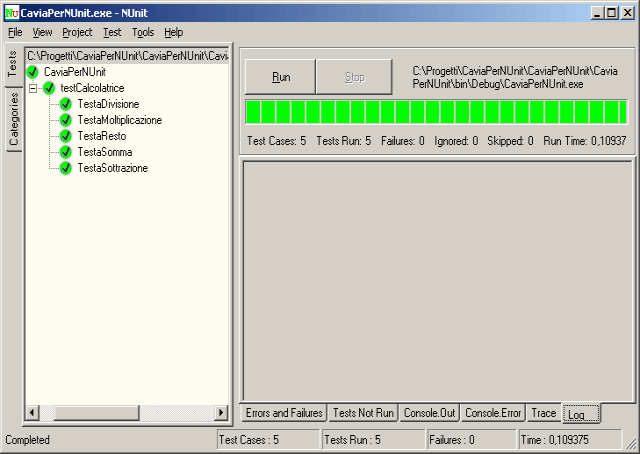Open the Errors and Failures tab
This screenshot has width=640, height=454.
click(x=284, y=413)
